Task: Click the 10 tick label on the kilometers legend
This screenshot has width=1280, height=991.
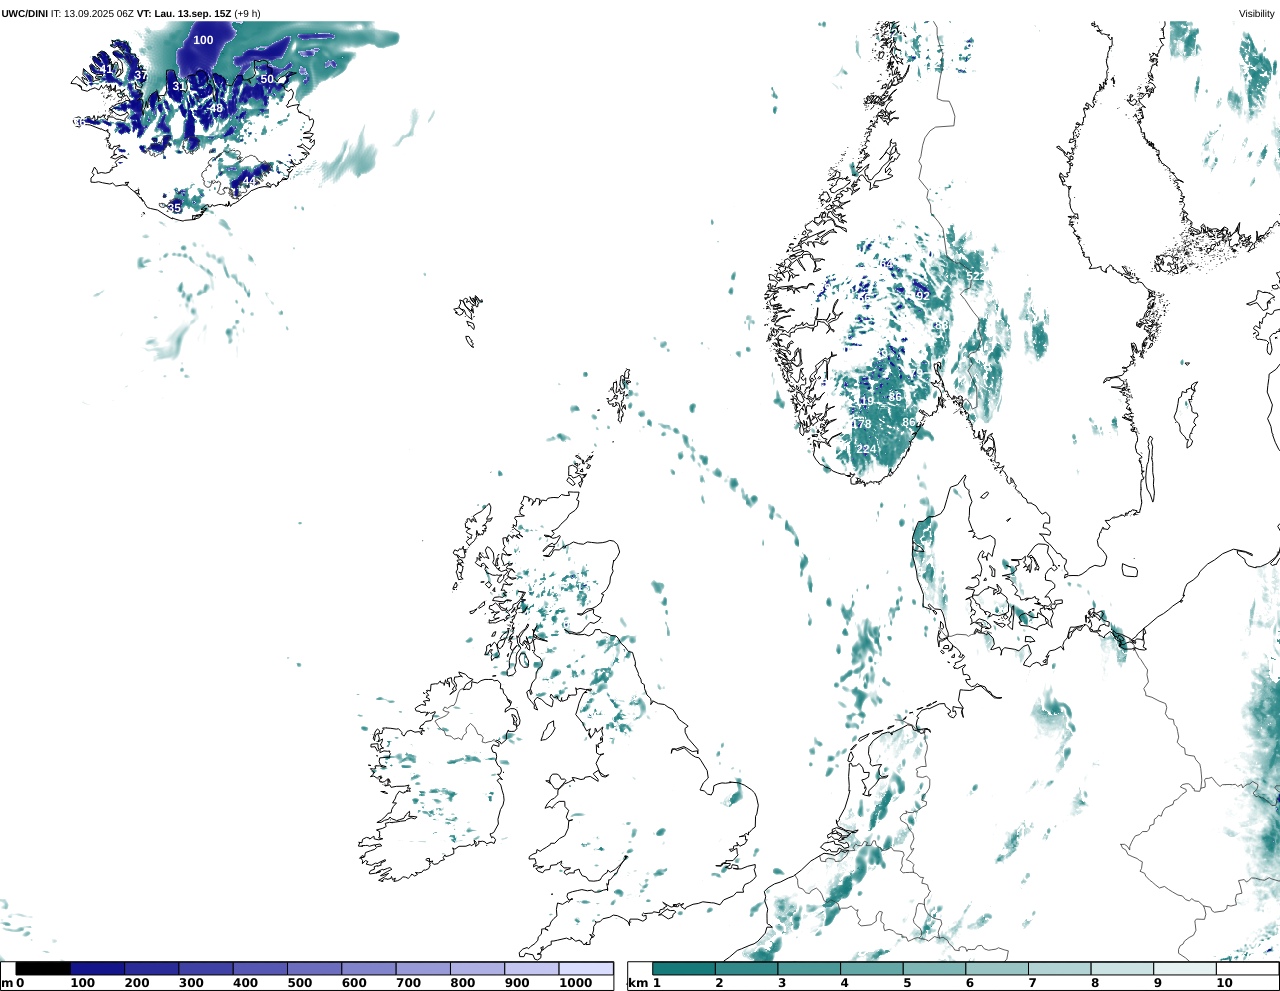Action: pos(1225,983)
